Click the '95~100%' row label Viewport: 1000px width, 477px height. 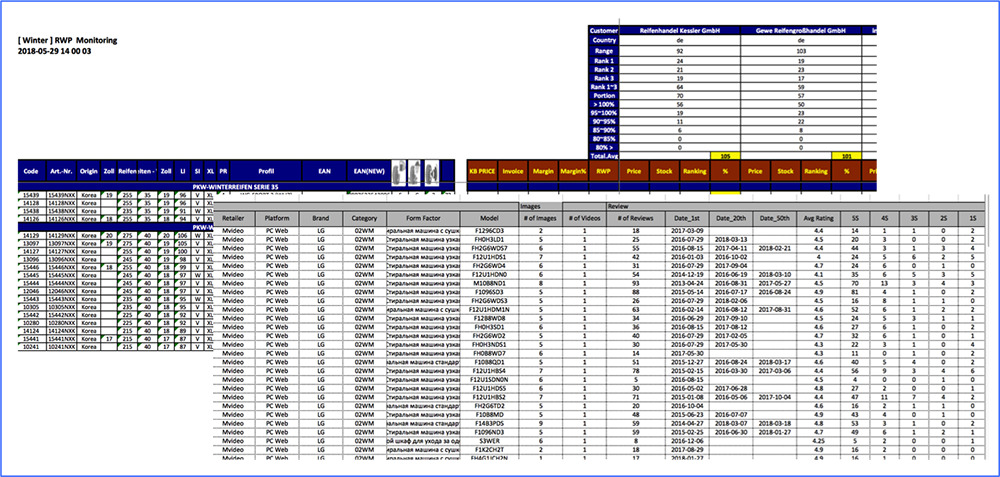pyautogui.click(x=604, y=113)
